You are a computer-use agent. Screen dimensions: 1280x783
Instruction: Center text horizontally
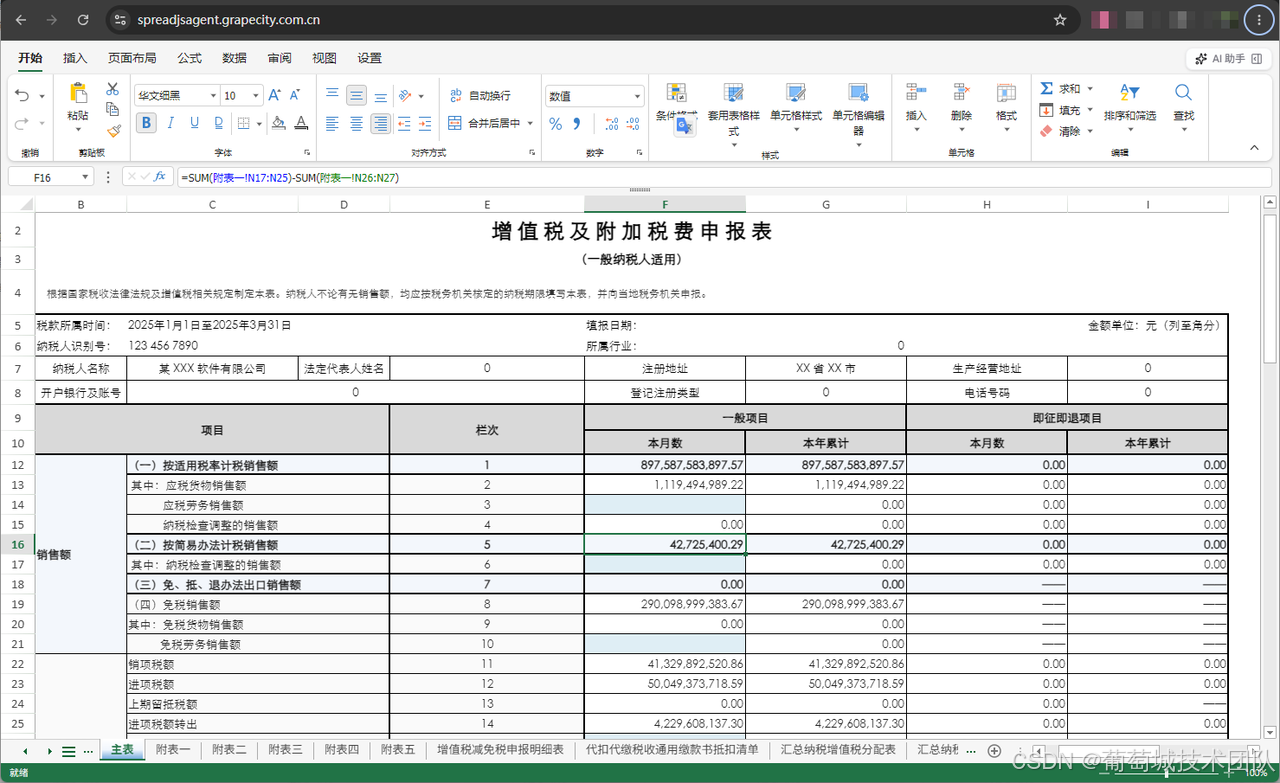pyautogui.click(x=357, y=124)
